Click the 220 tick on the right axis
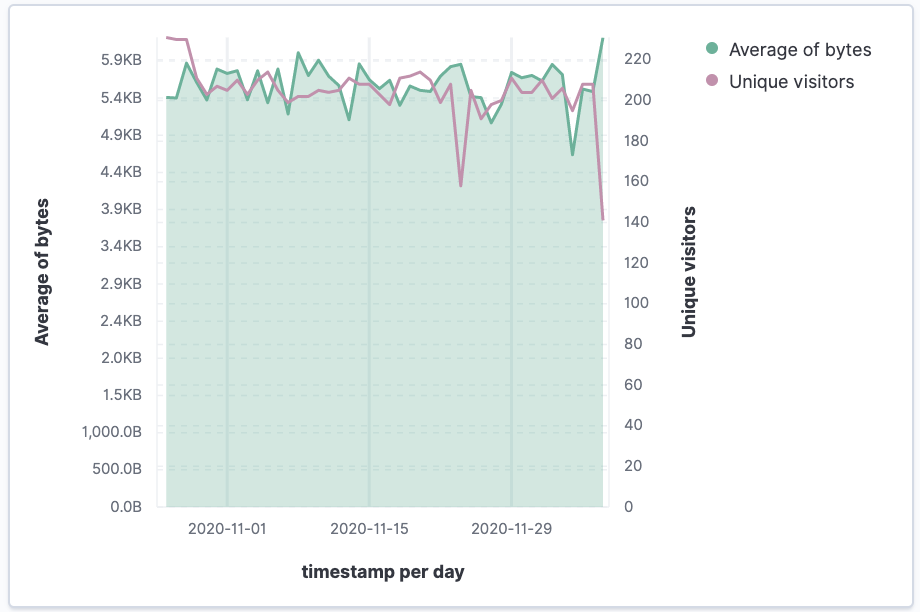 637,60
